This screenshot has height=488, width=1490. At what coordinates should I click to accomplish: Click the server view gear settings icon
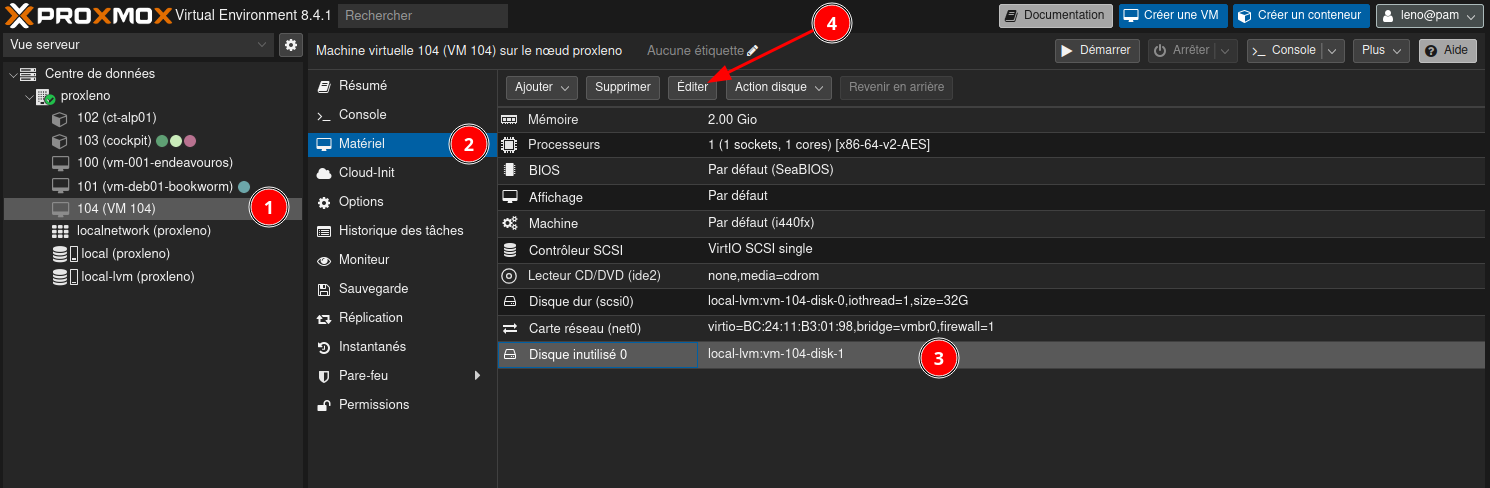[290, 45]
